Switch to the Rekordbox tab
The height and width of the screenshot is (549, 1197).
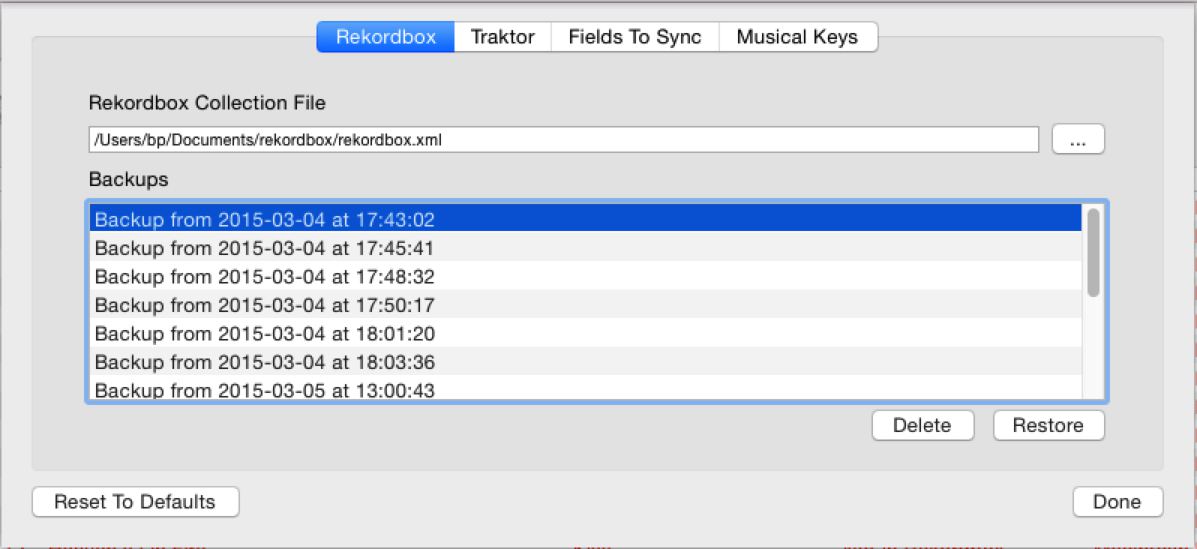[385, 37]
